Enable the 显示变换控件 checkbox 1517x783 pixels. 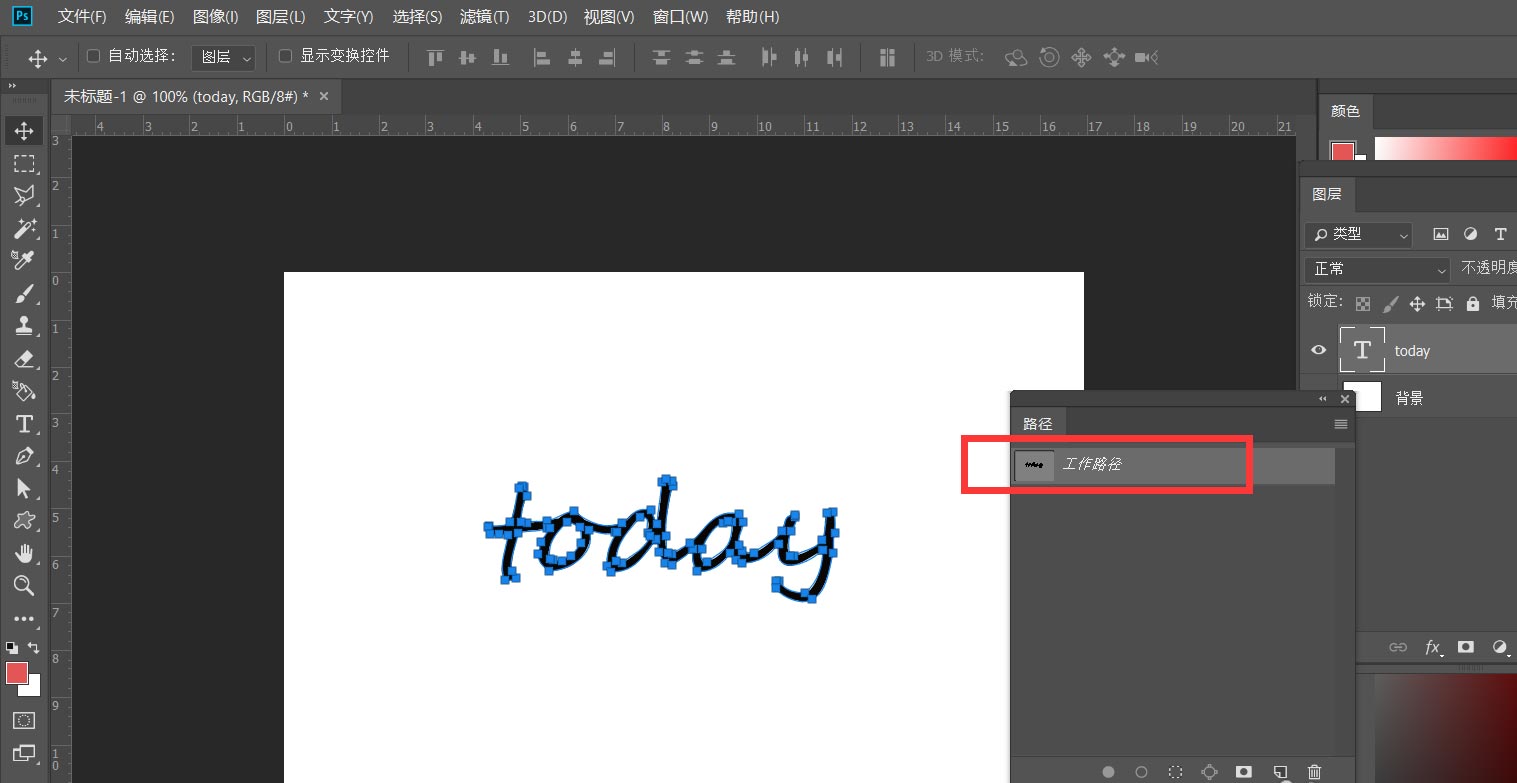[x=285, y=56]
